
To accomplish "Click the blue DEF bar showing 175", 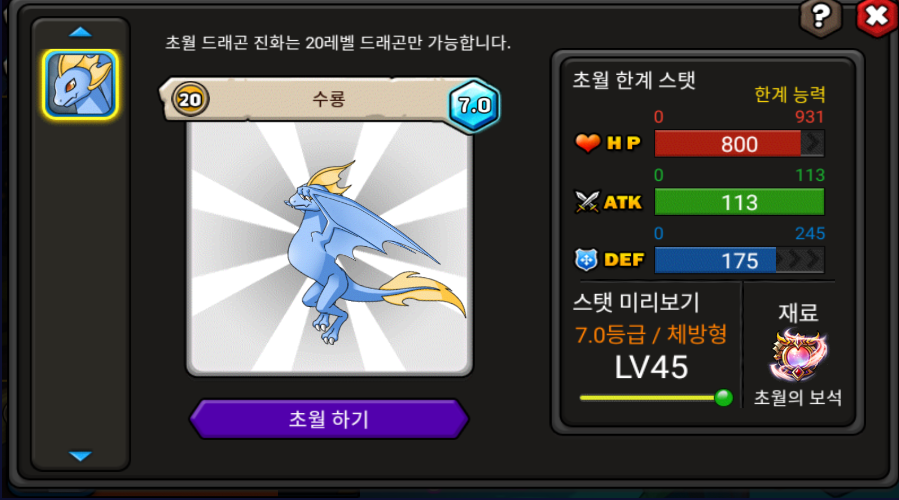I will [x=739, y=260].
